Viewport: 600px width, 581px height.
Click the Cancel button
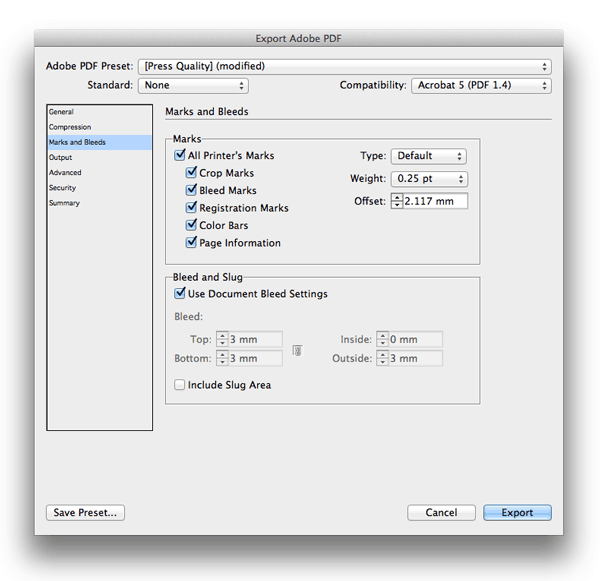(441, 512)
